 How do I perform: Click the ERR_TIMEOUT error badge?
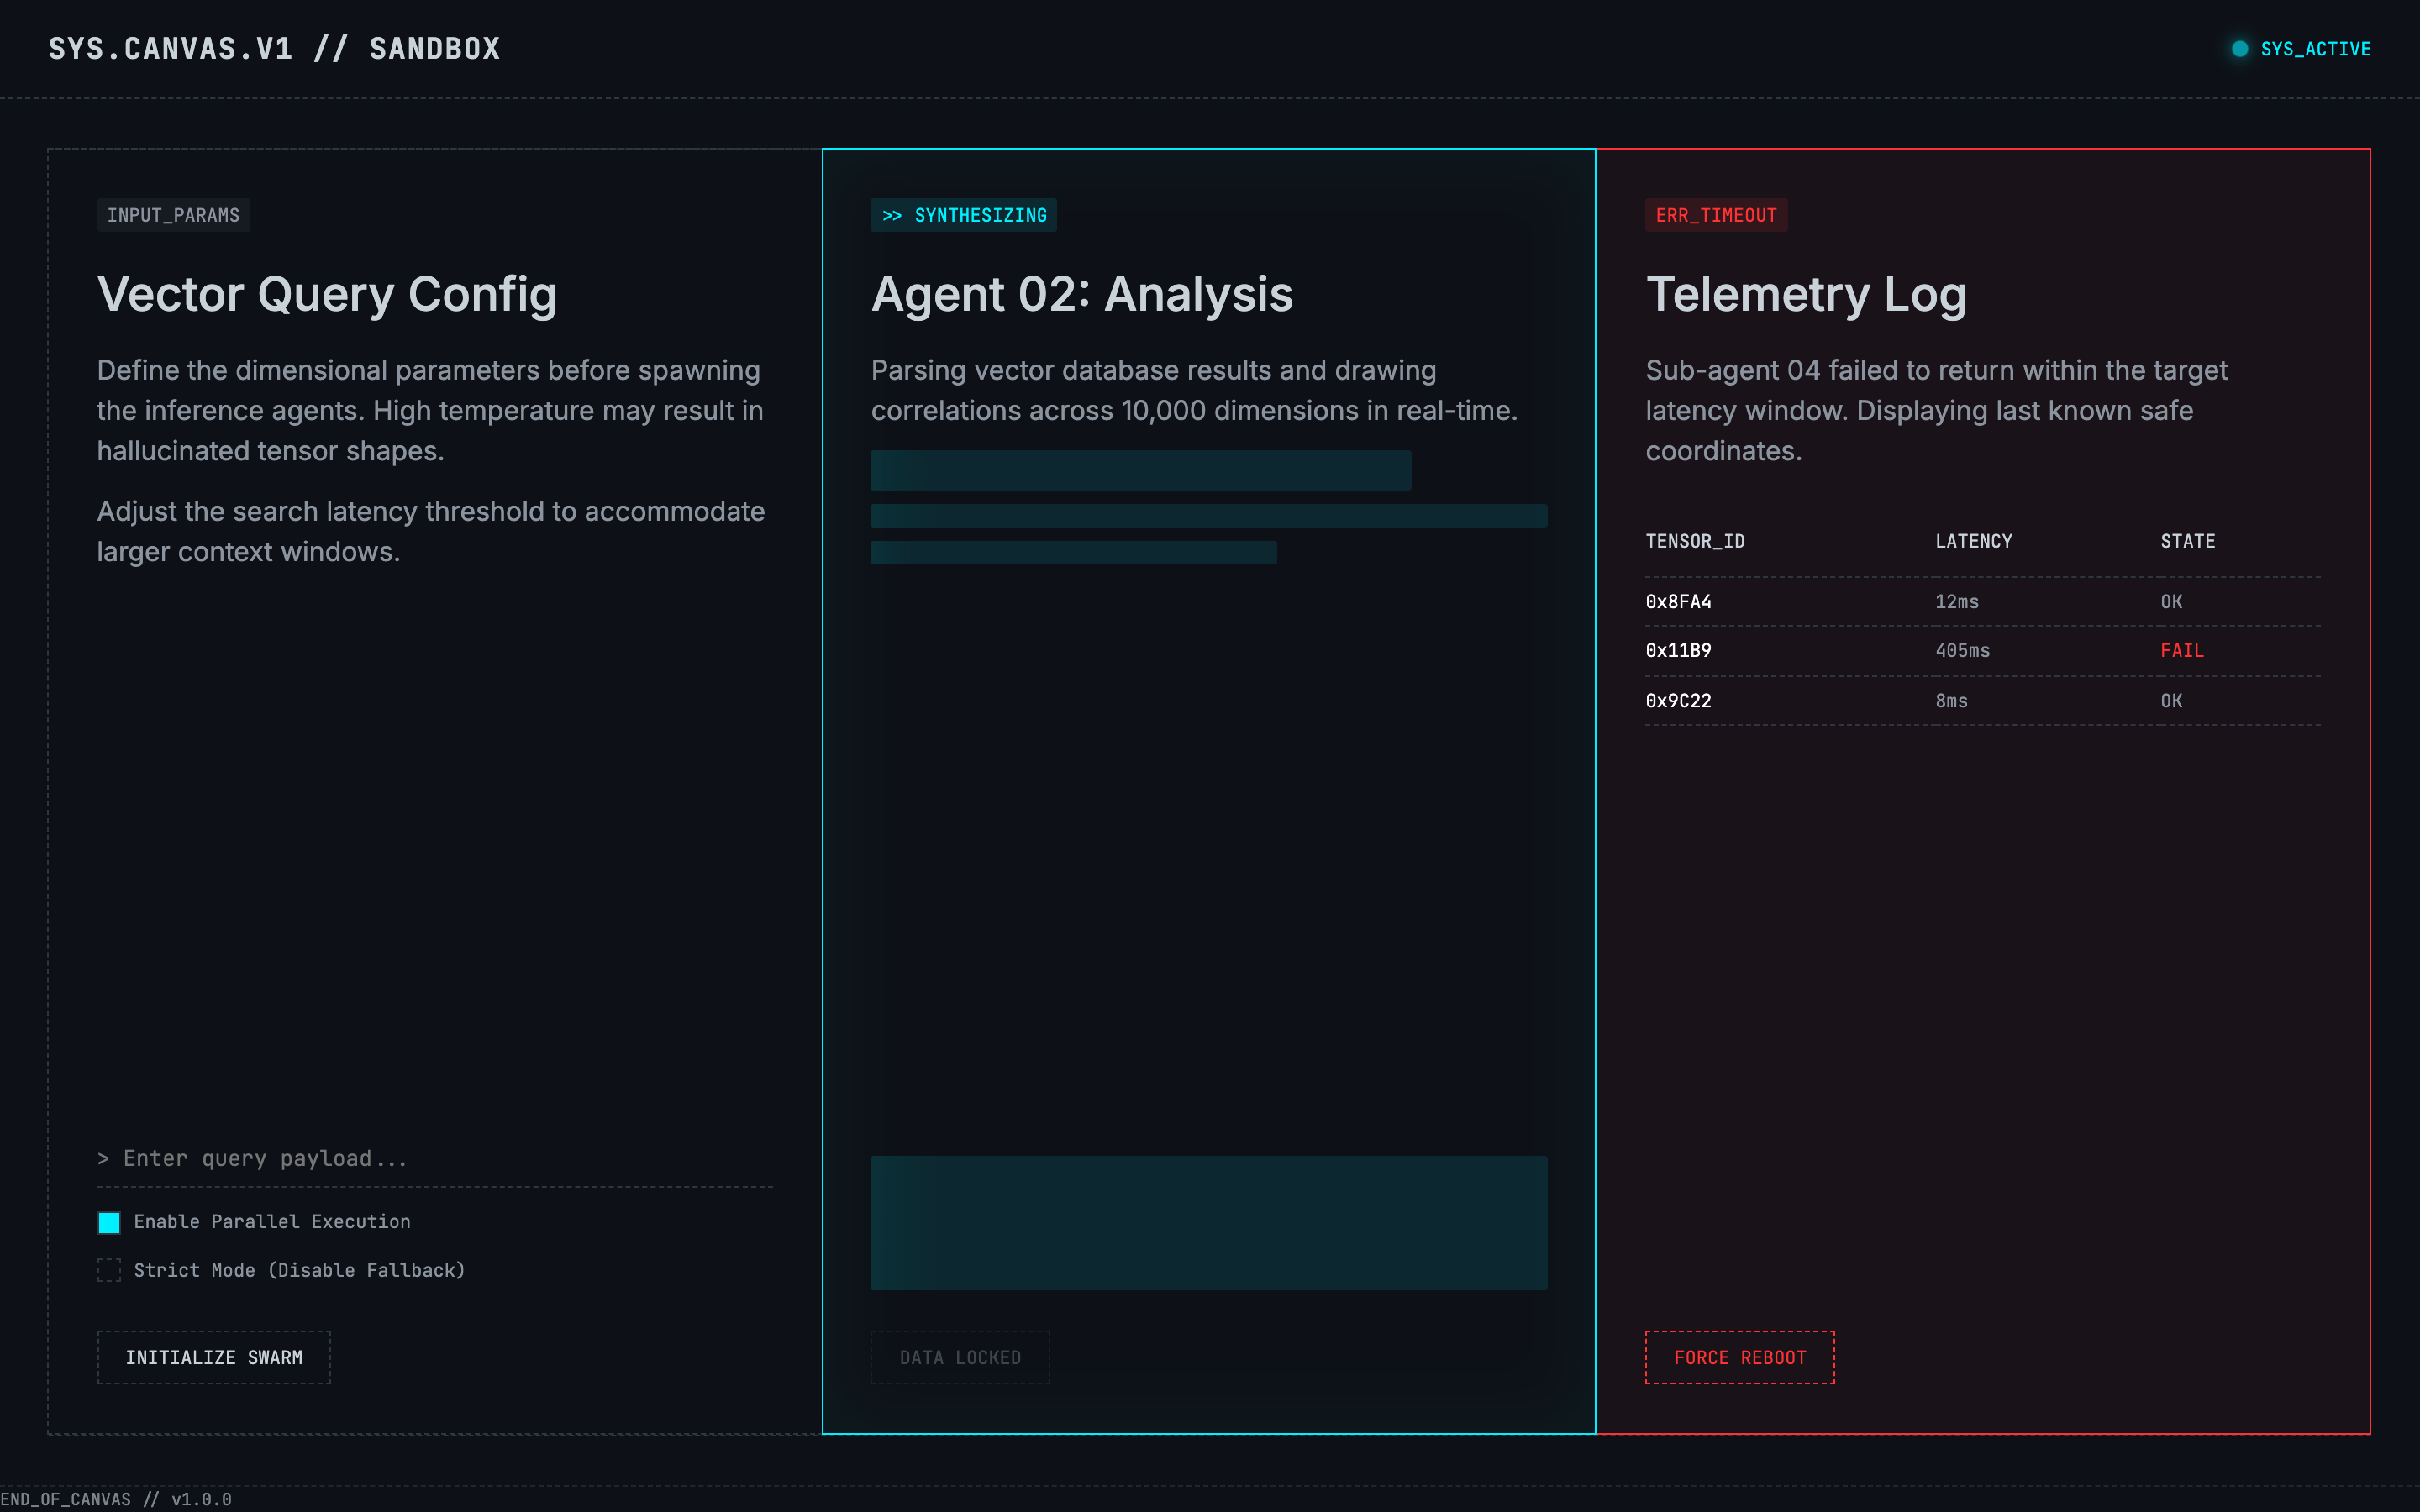pyautogui.click(x=1716, y=215)
